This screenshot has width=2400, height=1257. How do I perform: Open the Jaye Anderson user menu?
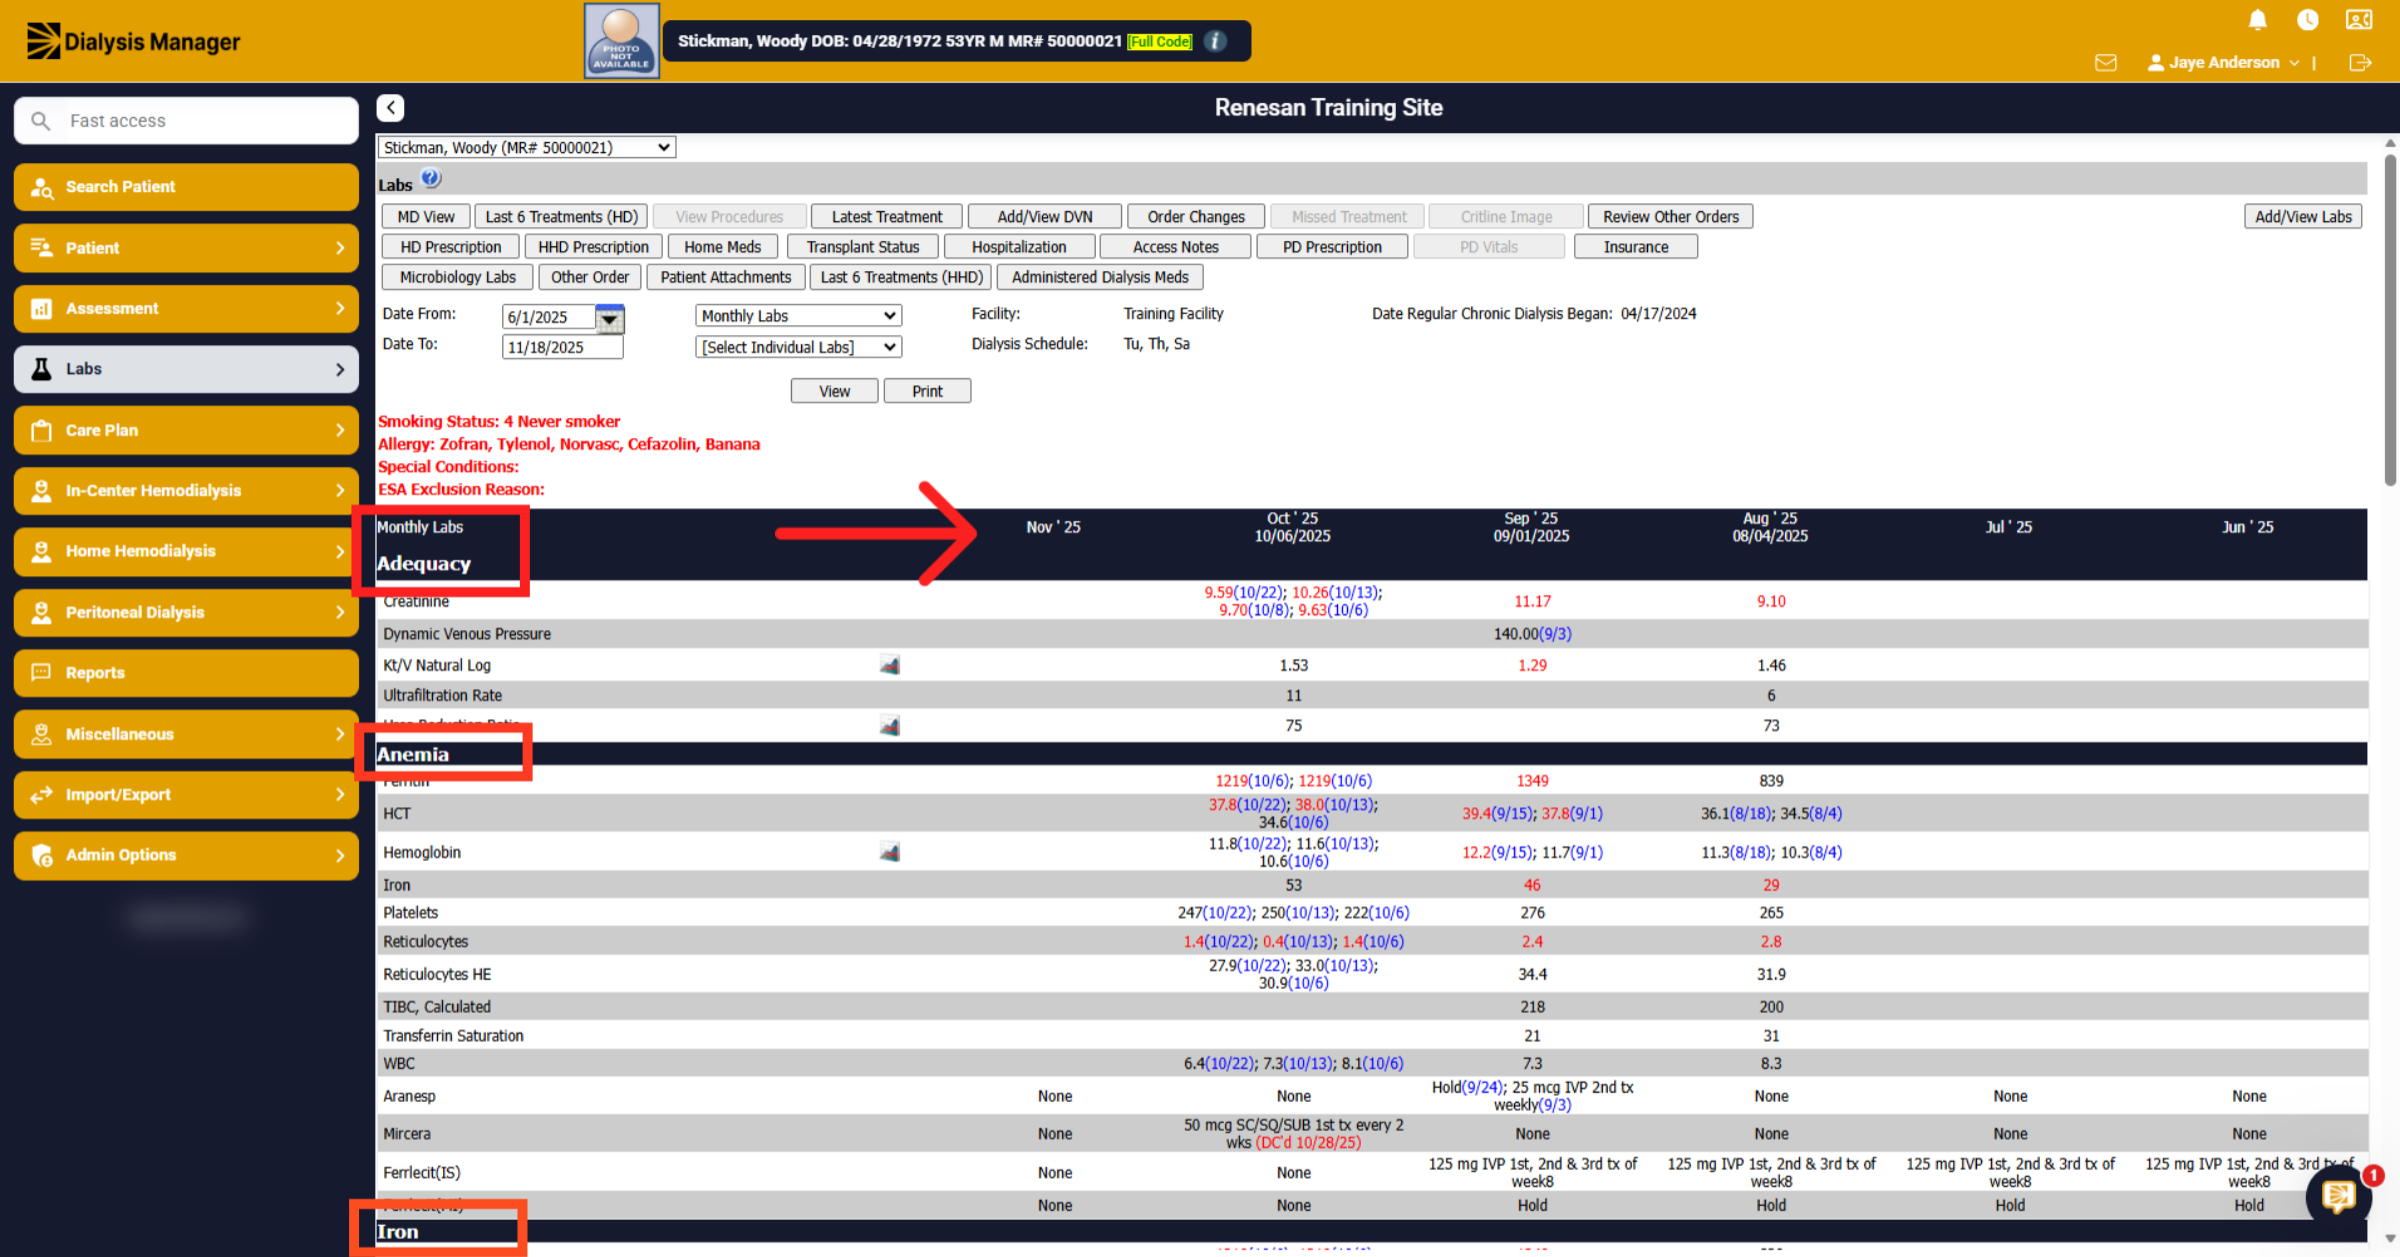click(x=2224, y=62)
